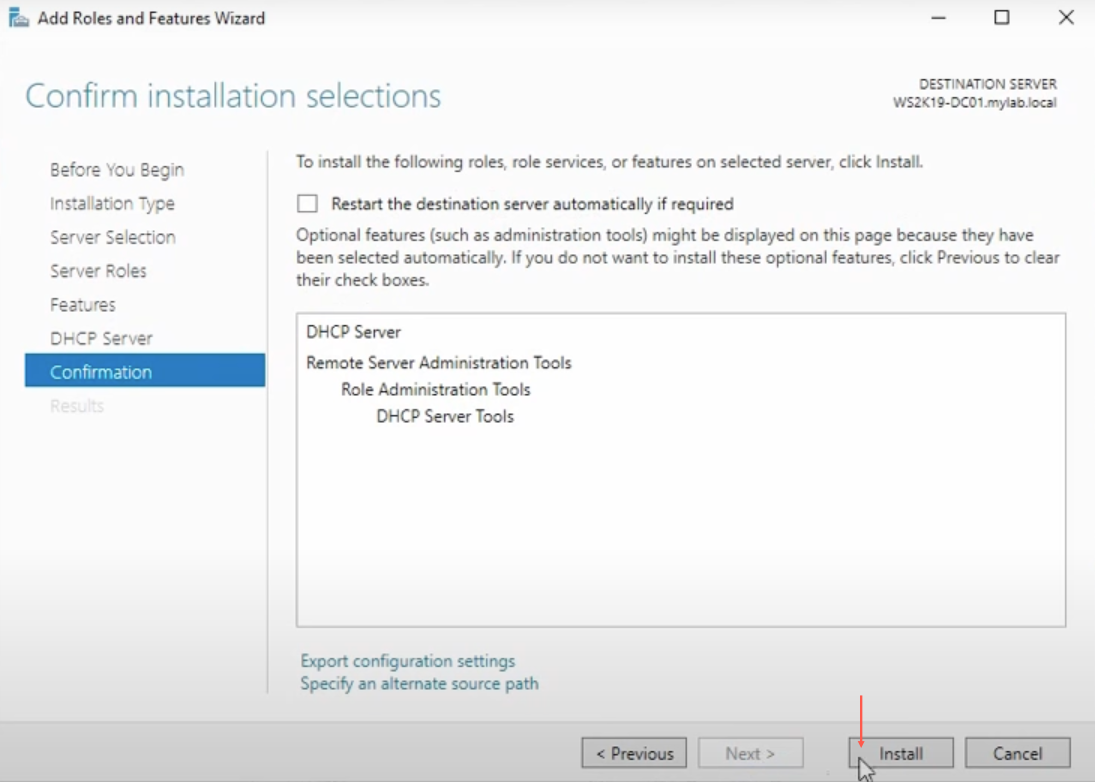Viewport: 1095px width, 782px height.
Task: Open the Installation Type step
Action: coord(112,204)
